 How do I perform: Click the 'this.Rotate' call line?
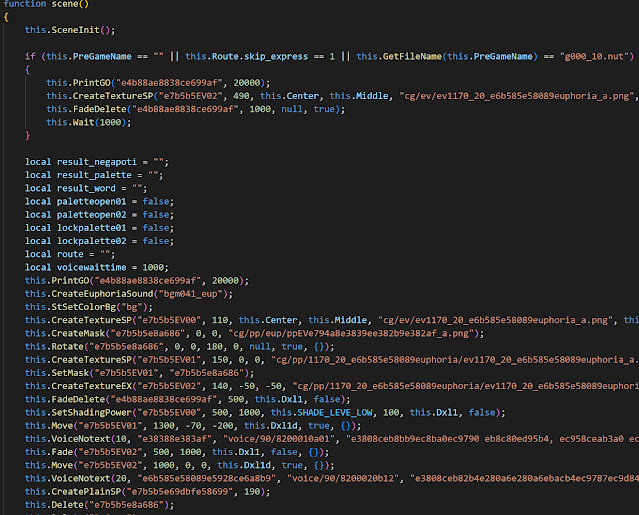(180, 346)
